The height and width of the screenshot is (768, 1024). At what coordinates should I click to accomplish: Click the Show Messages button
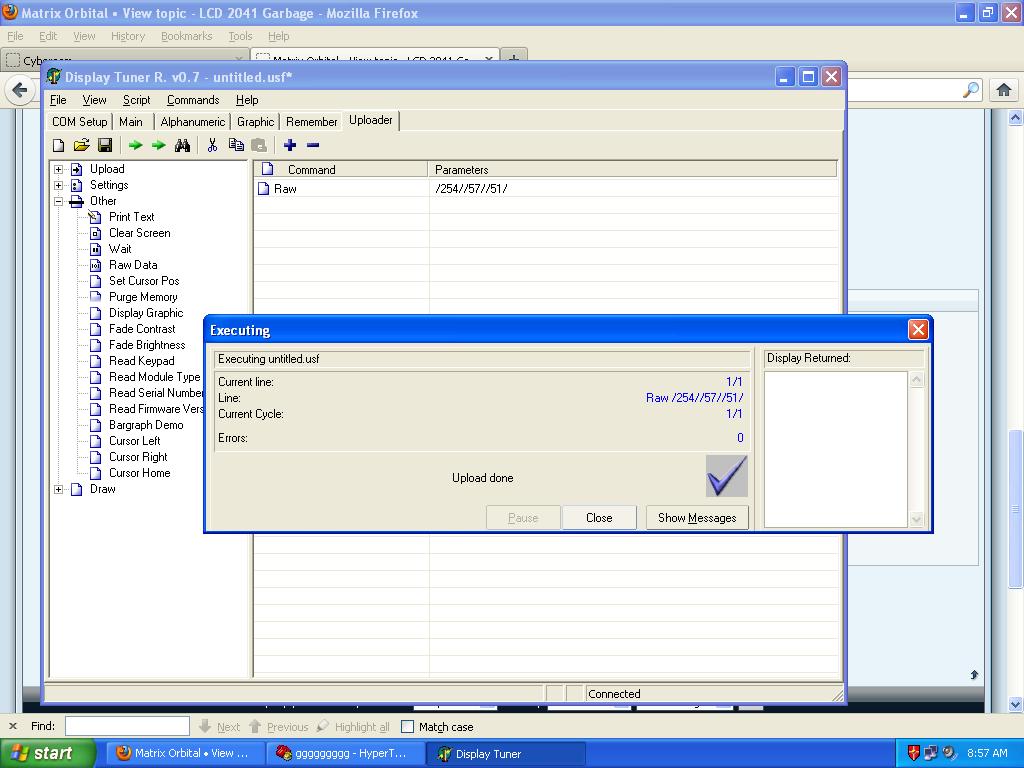pyautogui.click(x=697, y=518)
